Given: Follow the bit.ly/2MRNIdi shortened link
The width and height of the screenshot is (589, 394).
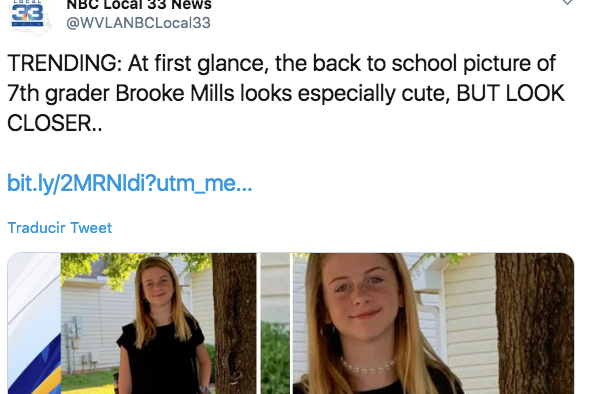Looking at the screenshot, I should pyautogui.click(x=130, y=183).
